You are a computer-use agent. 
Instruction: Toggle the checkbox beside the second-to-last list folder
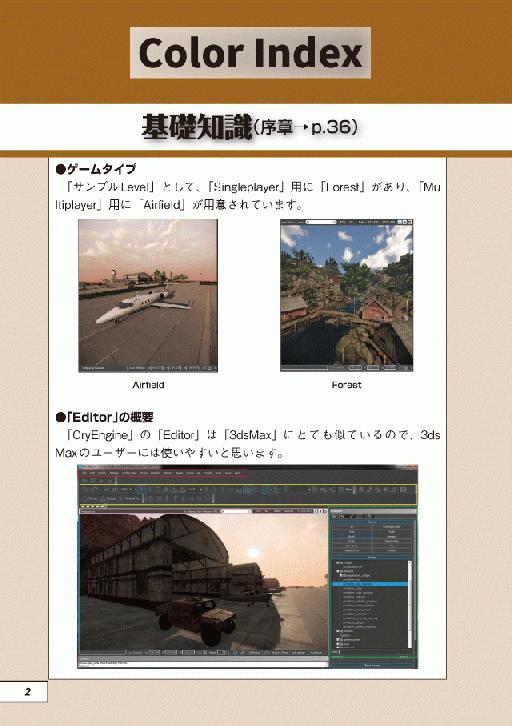pyautogui.click(x=338, y=639)
